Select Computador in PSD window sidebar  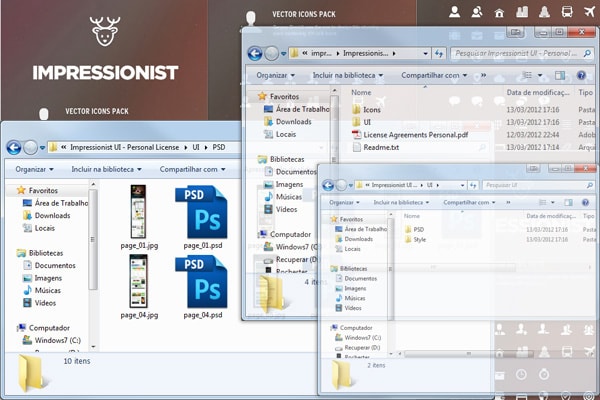click(49, 328)
